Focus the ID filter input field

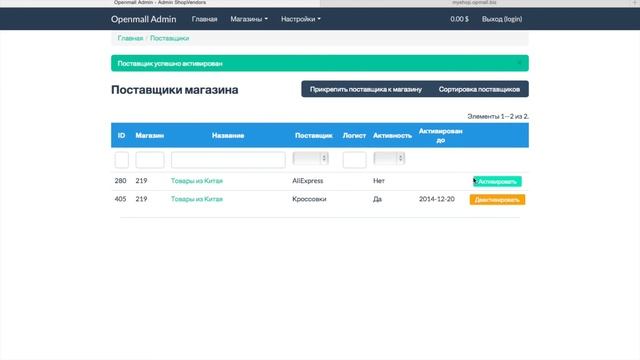point(122,160)
